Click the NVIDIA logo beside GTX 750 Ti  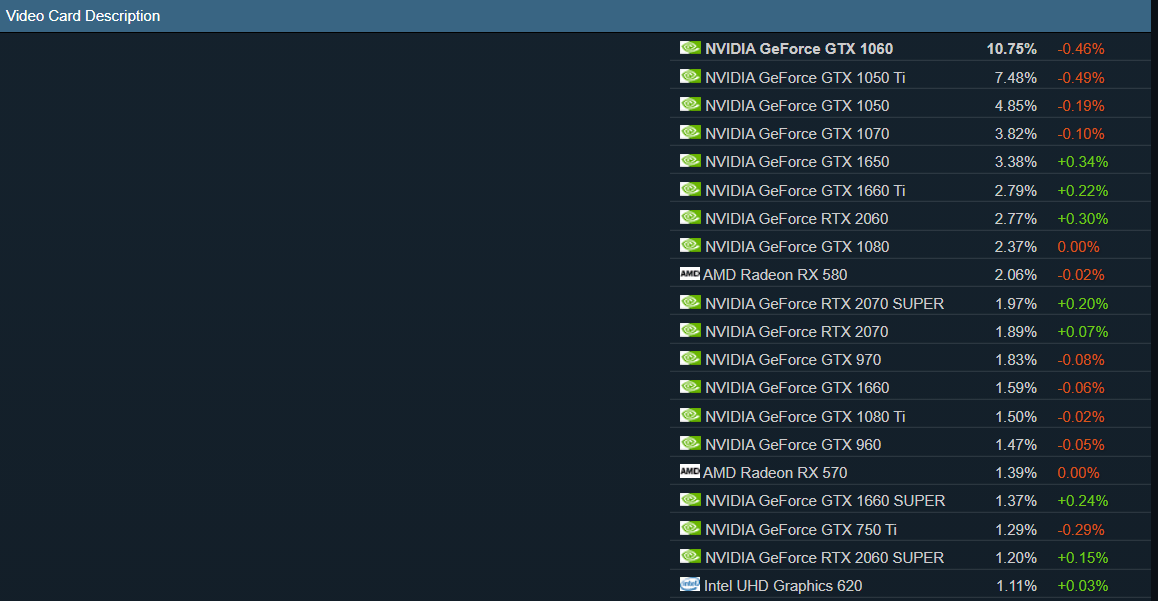pos(690,528)
